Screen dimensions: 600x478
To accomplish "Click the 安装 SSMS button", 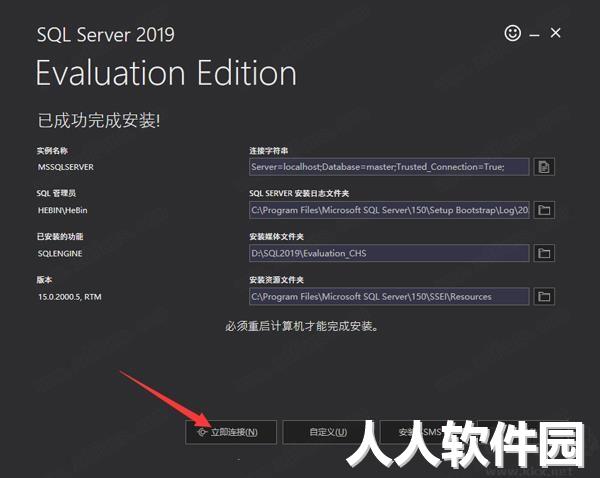I will pyautogui.click(x=425, y=432).
